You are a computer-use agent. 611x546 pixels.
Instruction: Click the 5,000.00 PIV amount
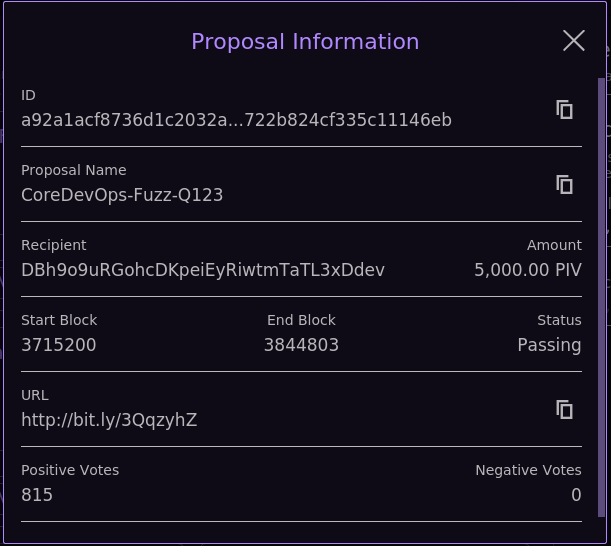pos(527,270)
